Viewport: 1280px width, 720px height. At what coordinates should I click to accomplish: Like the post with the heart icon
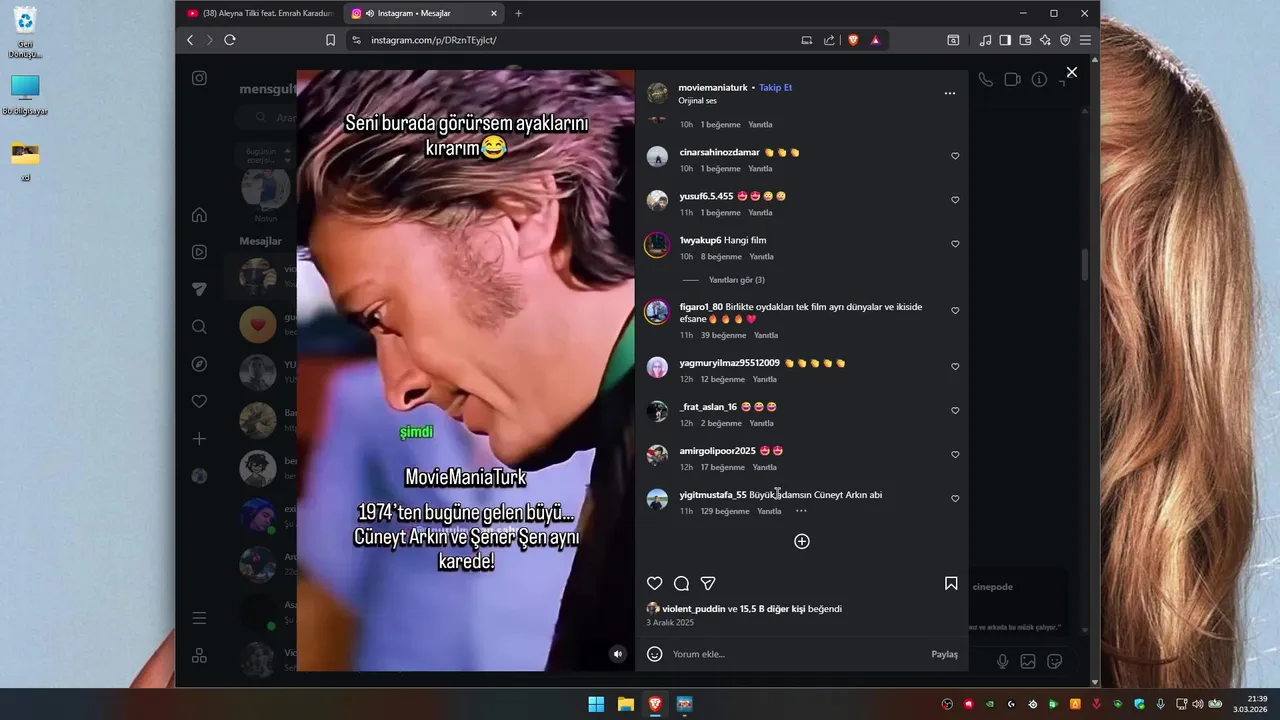click(x=655, y=583)
